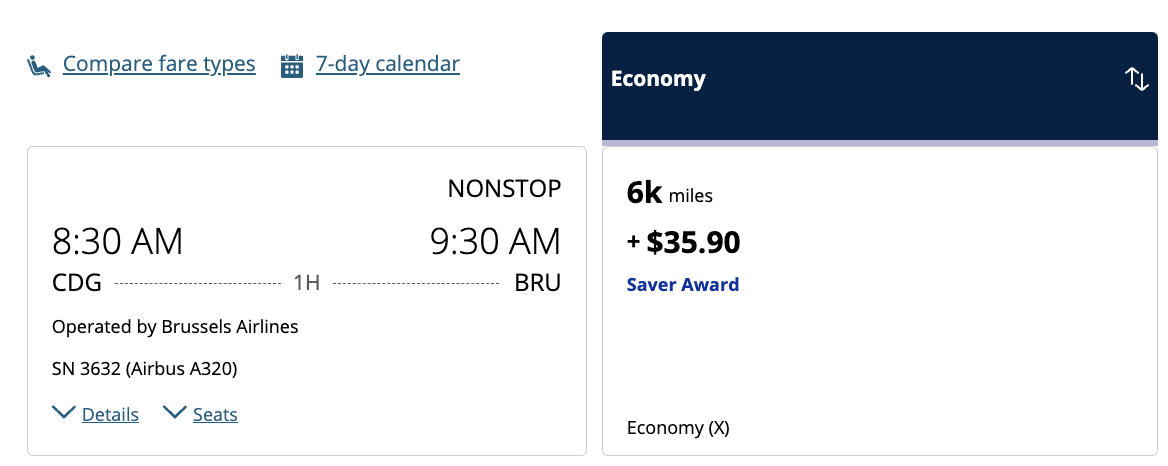
Task: Open the Compare fare types link
Action: (159, 65)
